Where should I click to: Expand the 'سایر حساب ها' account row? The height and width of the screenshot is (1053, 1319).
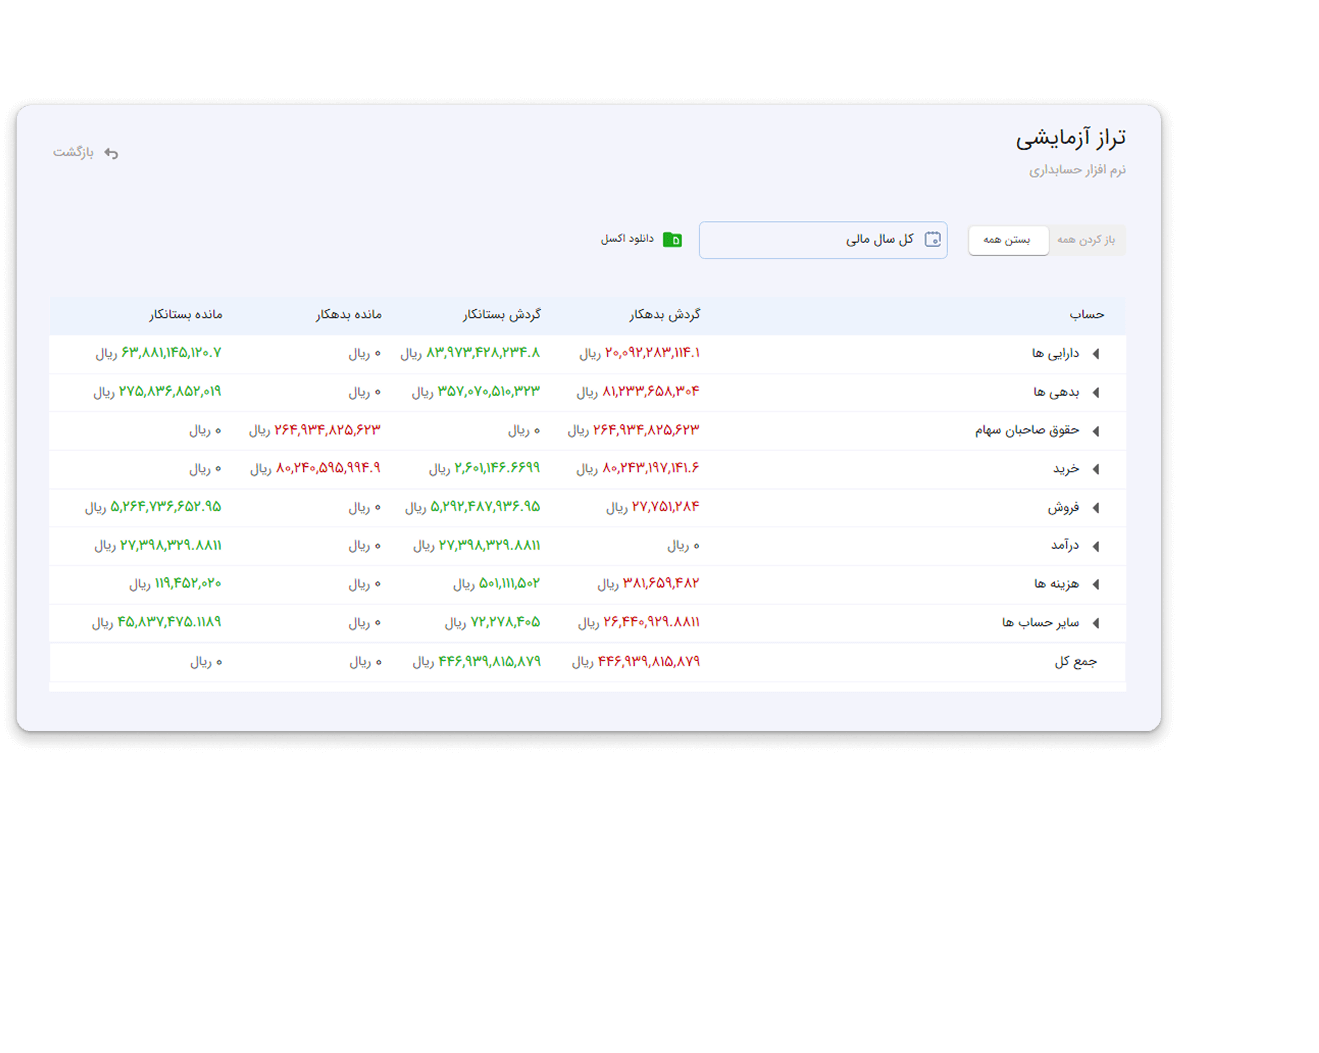pyautogui.click(x=1096, y=623)
